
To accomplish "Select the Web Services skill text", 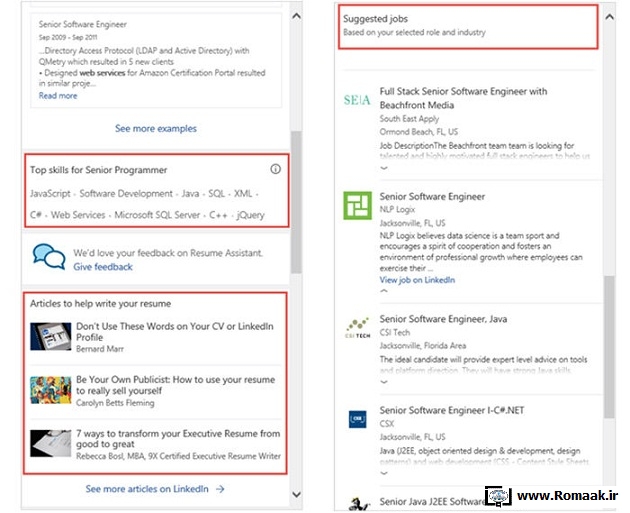I will coord(78,215).
